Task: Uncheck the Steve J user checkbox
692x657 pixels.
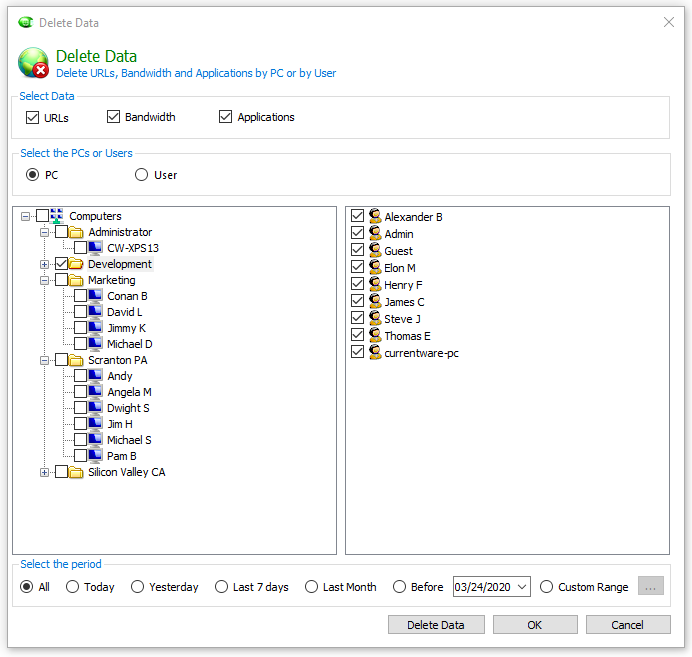Action: pyautogui.click(x=357, y=318)
